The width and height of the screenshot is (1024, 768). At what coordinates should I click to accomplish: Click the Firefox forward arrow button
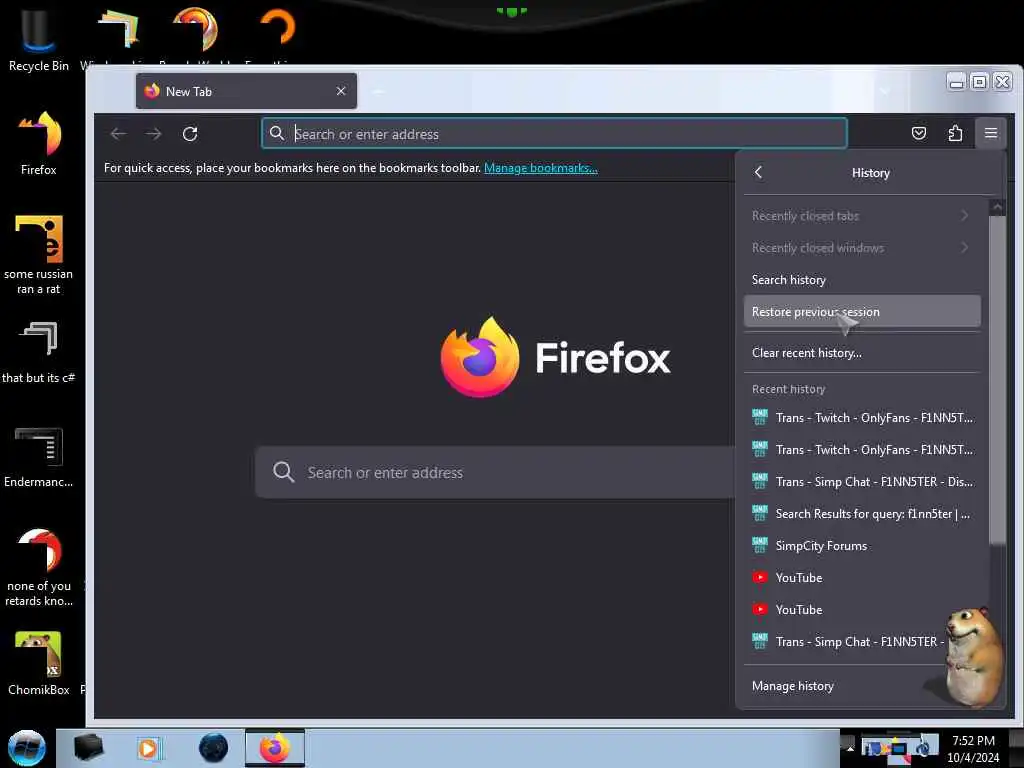coord(153,134)
